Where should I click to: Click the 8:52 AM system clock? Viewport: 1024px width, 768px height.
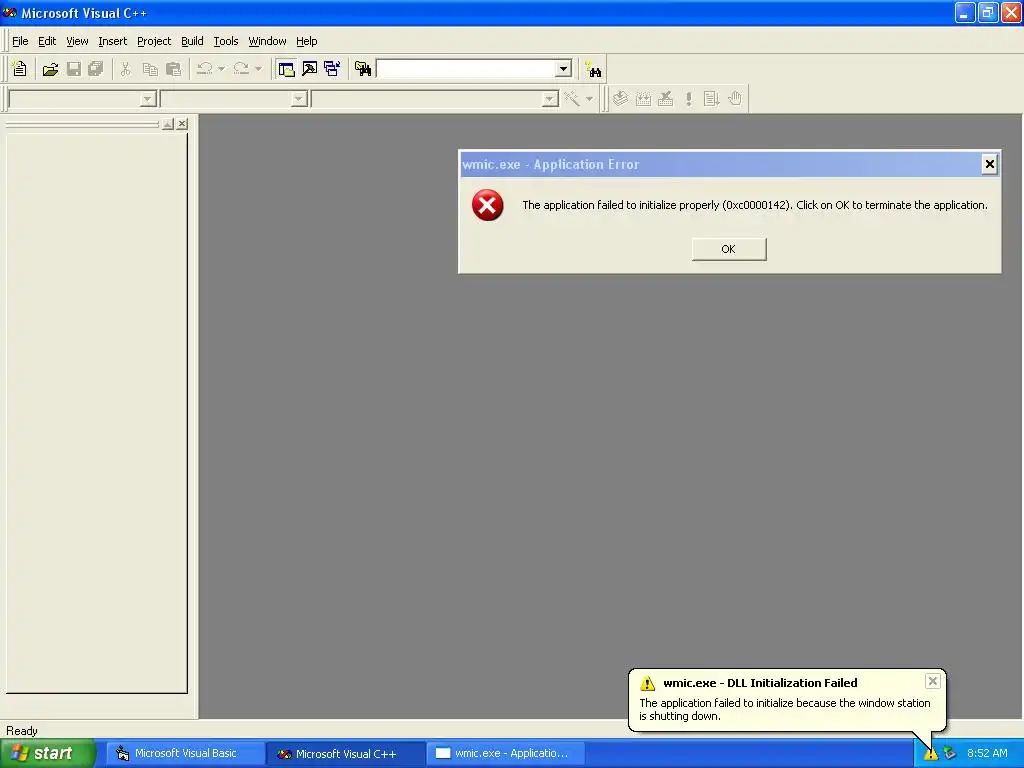tap(987, 753)
